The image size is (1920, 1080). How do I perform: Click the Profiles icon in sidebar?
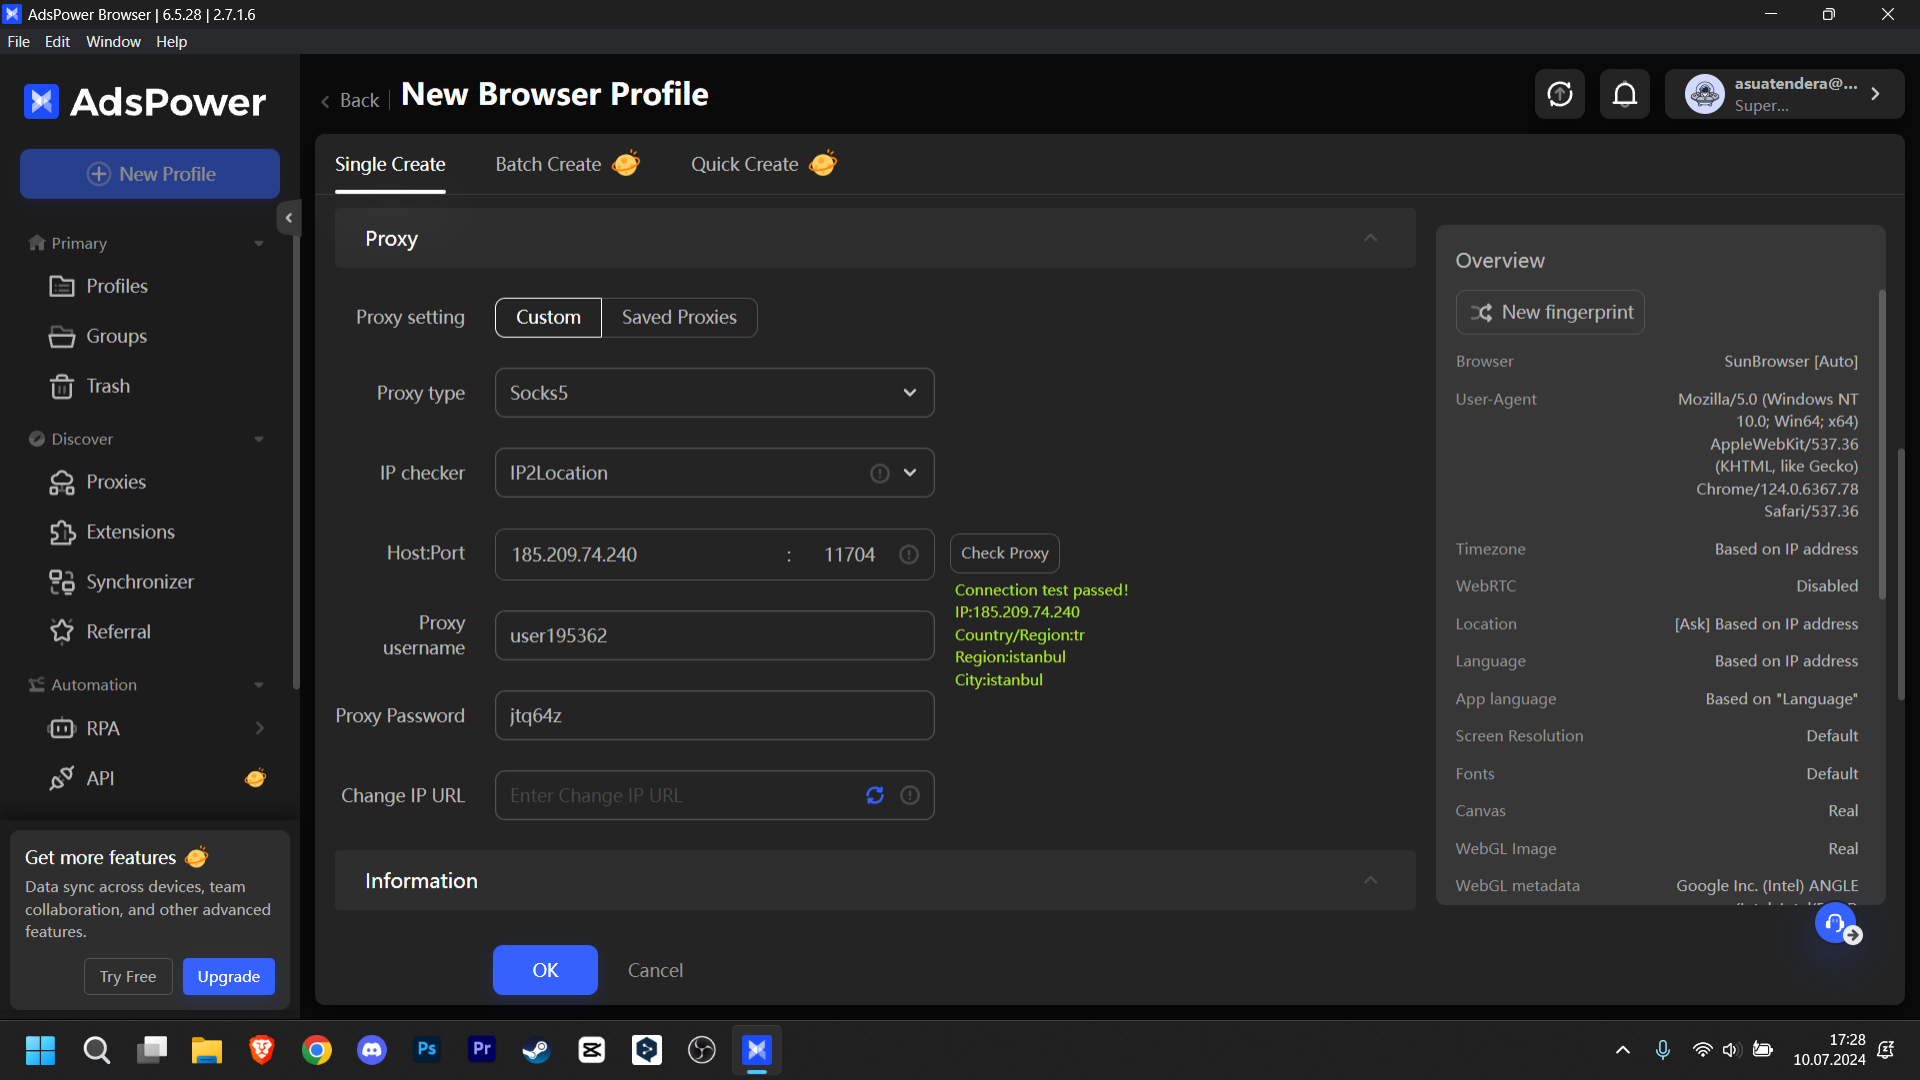62,287
